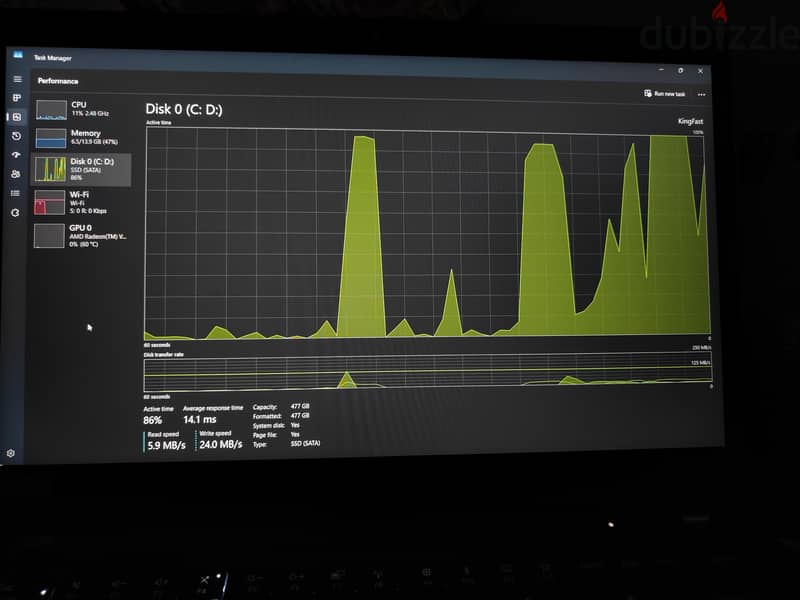Viewport: 800px width, 600px height.
Task: Maximize the Task Manager window
Action: coord(681,70)
